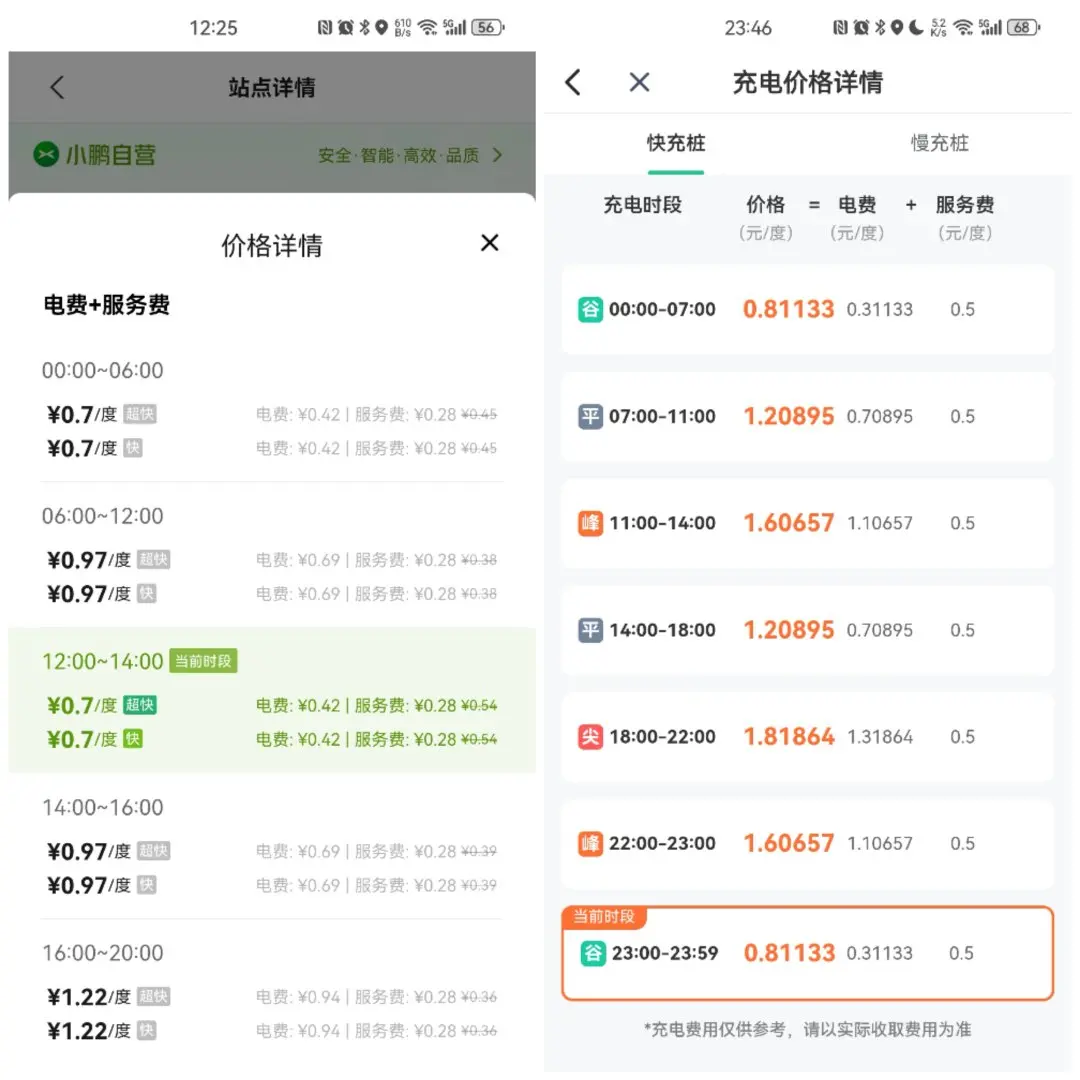Tap the back arrow on 站点详情 header
Image resolution: width=1080 pixels, height=1080 pixels.
click(x=57, y=87)
